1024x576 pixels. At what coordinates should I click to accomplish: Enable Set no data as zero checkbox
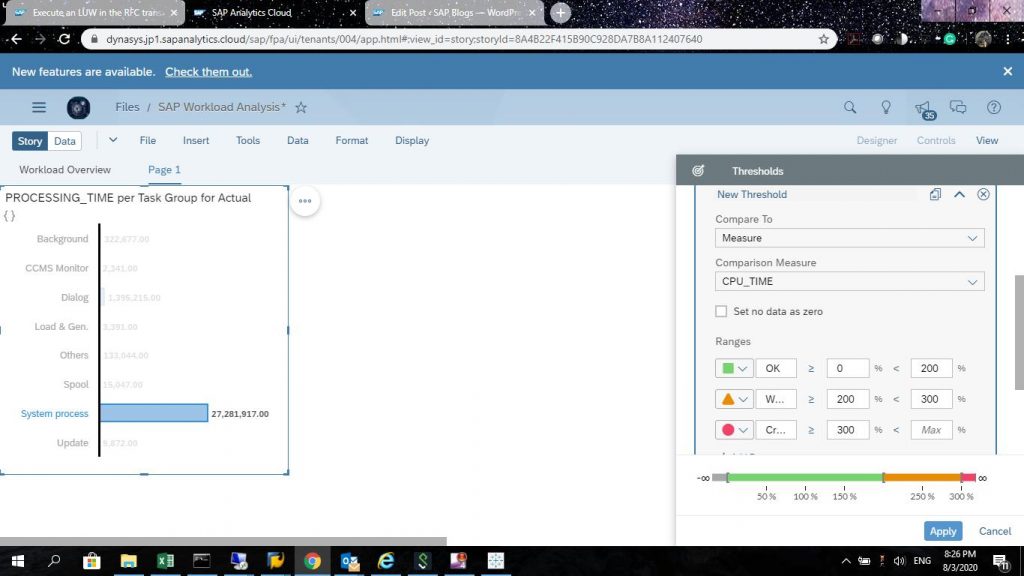[x=721, y=312]
